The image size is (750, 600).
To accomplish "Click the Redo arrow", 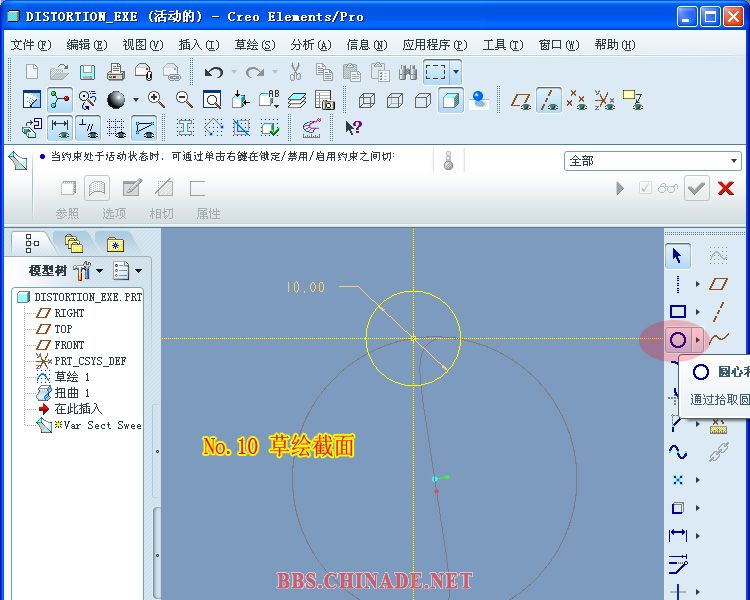I will point(254,72).
